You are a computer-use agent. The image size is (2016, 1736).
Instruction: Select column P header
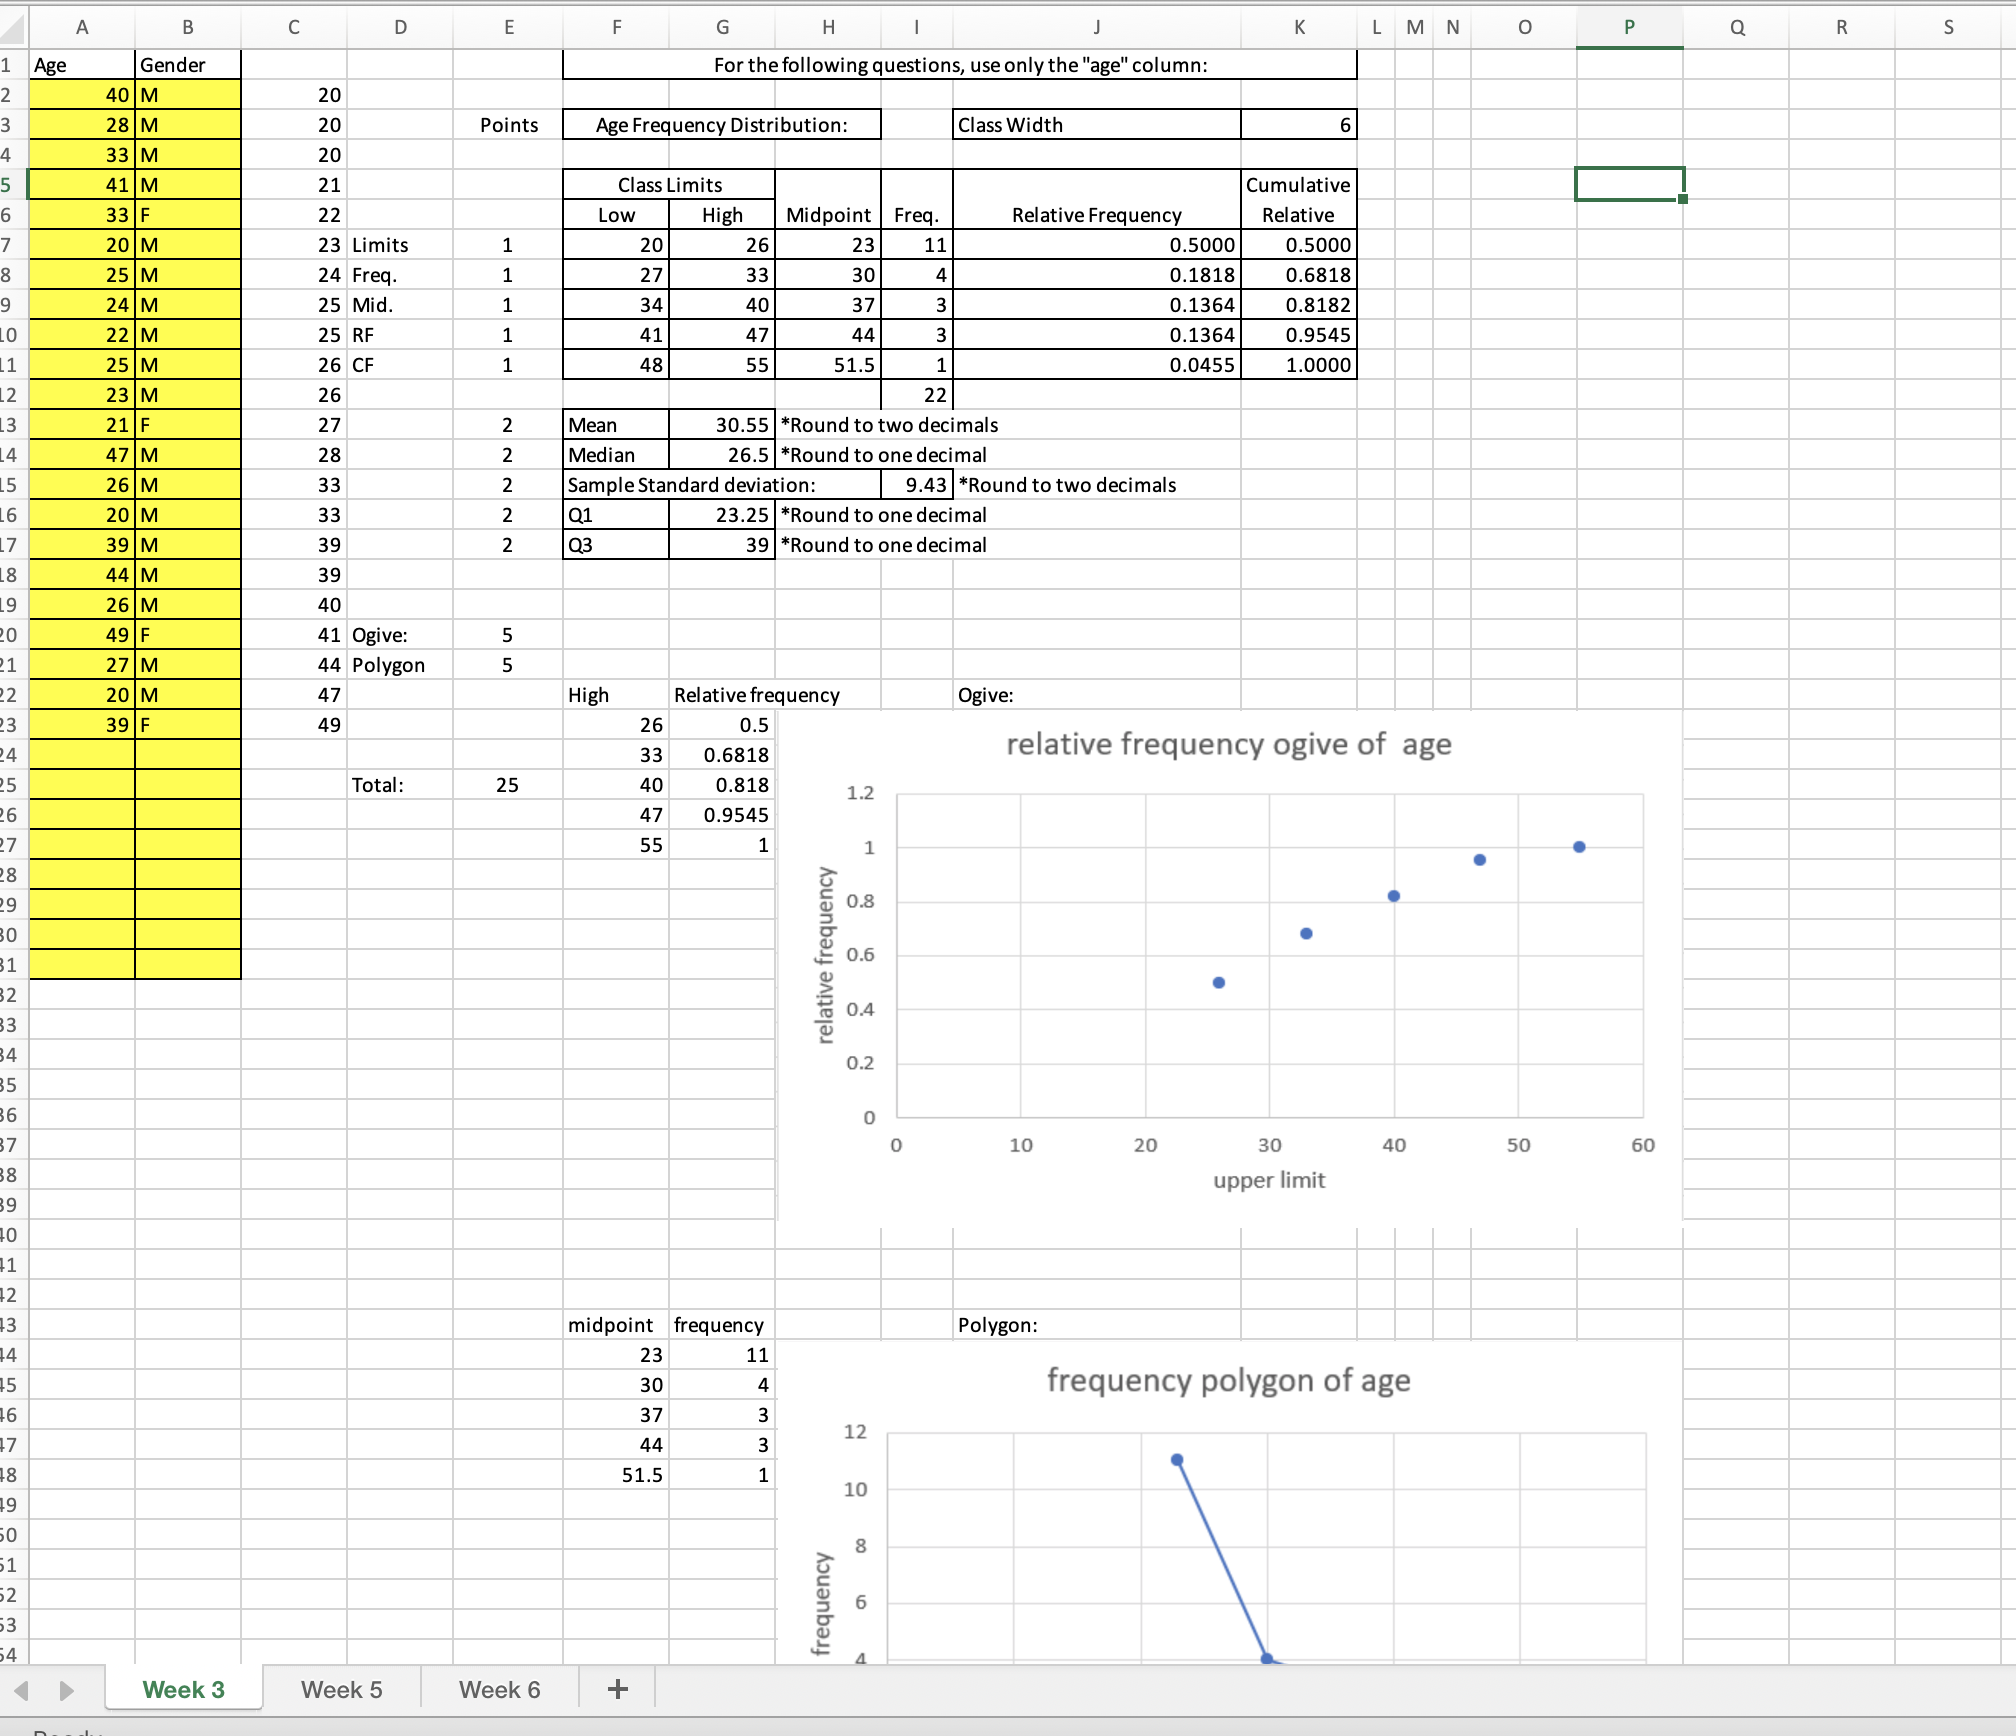(x=1628, y=27)
